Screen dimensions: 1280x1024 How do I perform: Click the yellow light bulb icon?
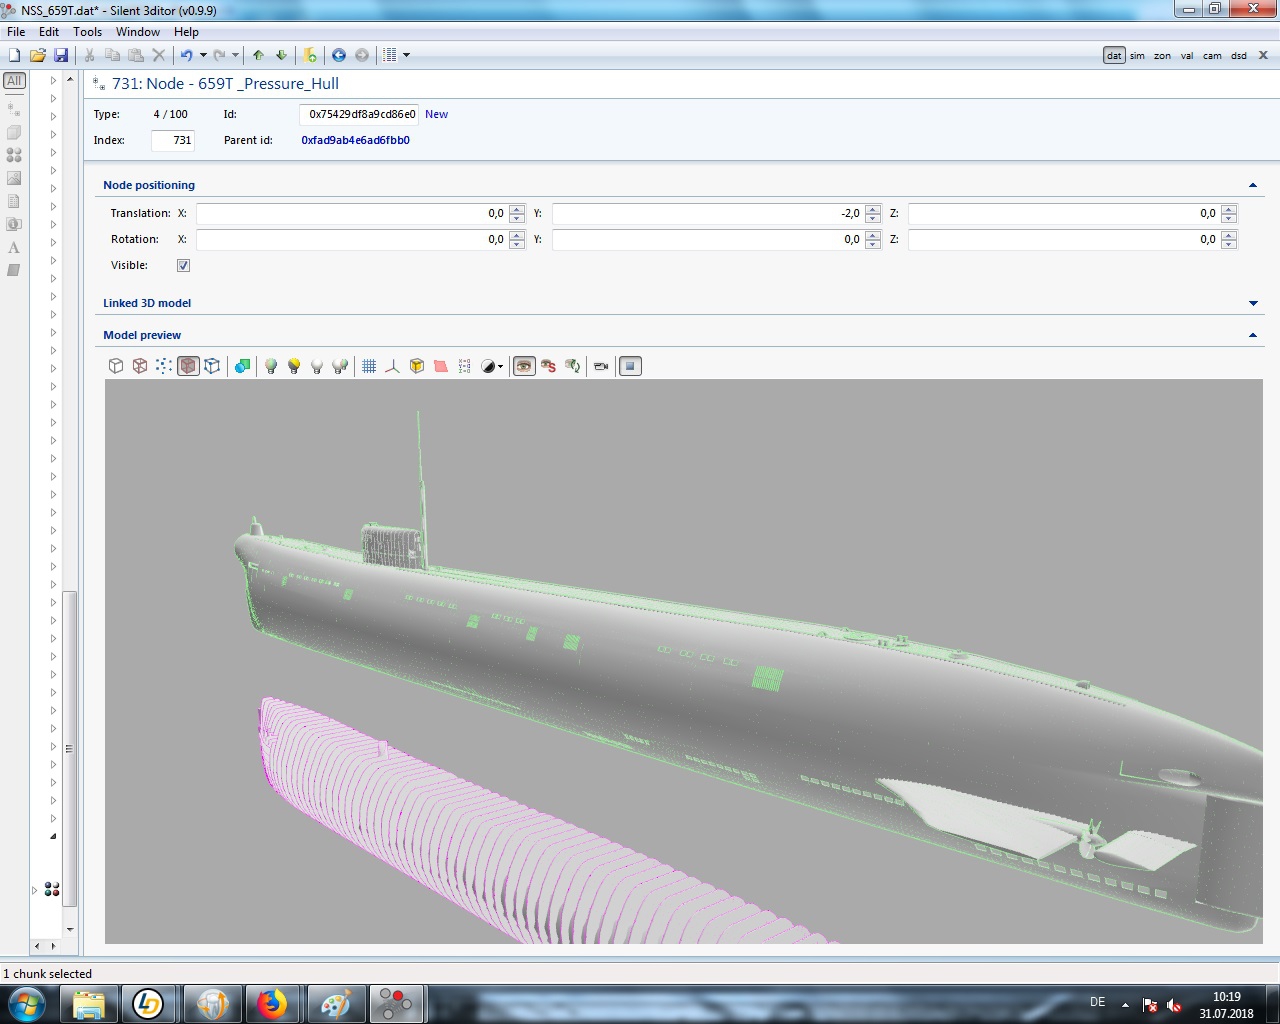(x=294, y=366)
